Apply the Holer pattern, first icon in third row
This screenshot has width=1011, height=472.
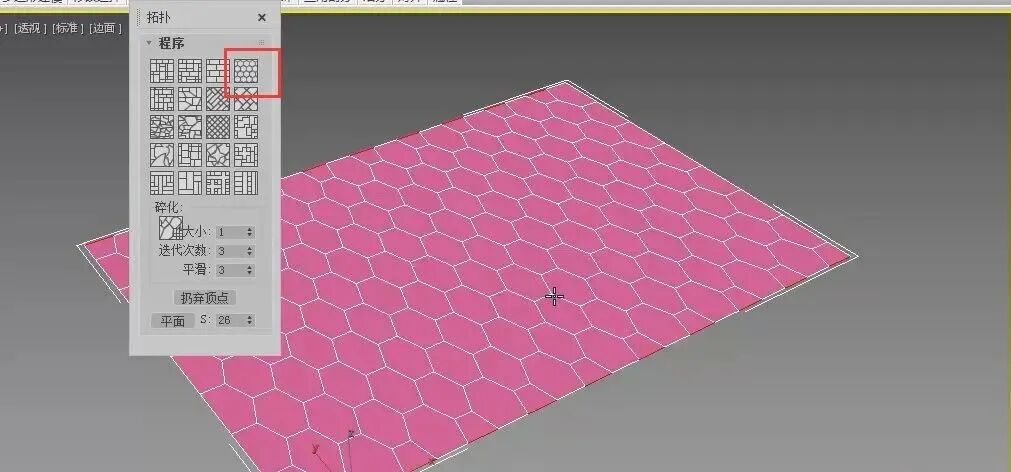[x=162, y=127]
